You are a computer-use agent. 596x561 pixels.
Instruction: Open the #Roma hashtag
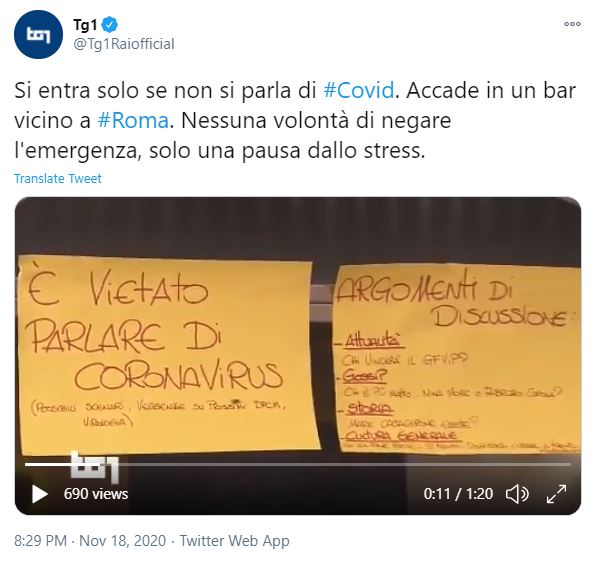133,121
